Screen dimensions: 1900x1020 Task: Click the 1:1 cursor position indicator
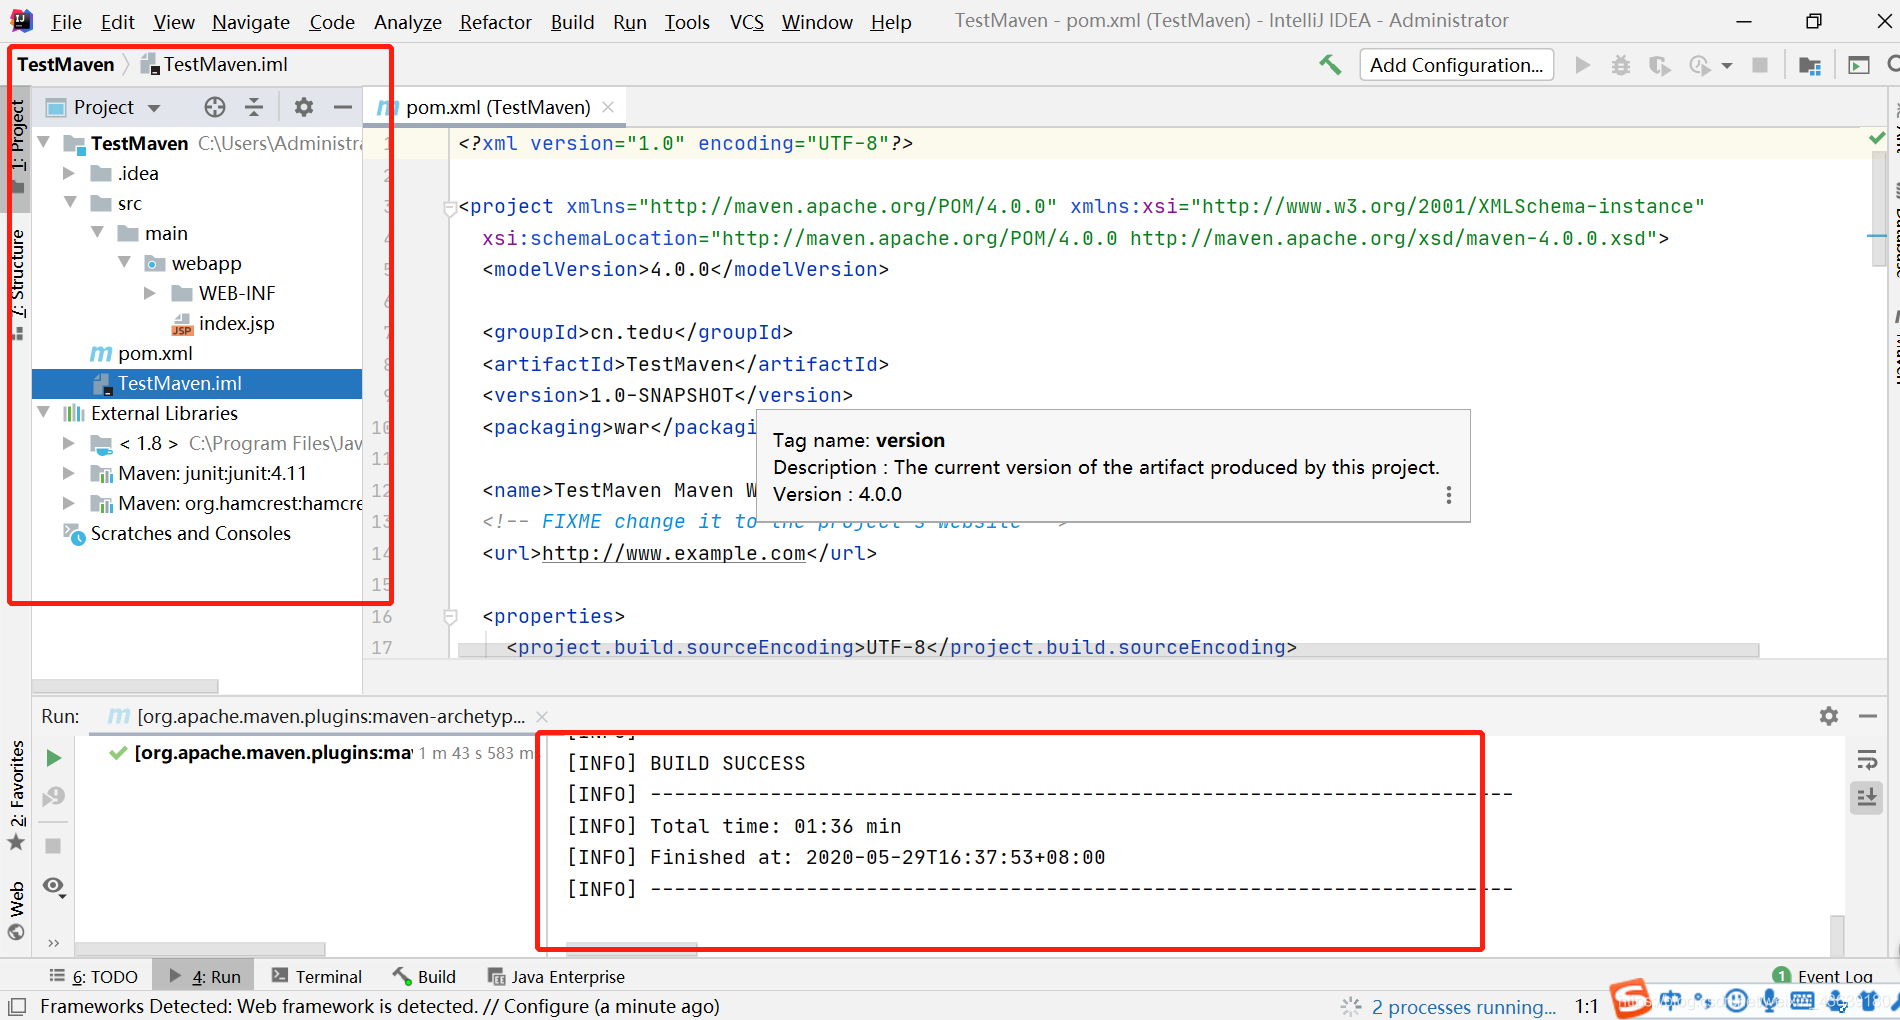point(1586,1007)
